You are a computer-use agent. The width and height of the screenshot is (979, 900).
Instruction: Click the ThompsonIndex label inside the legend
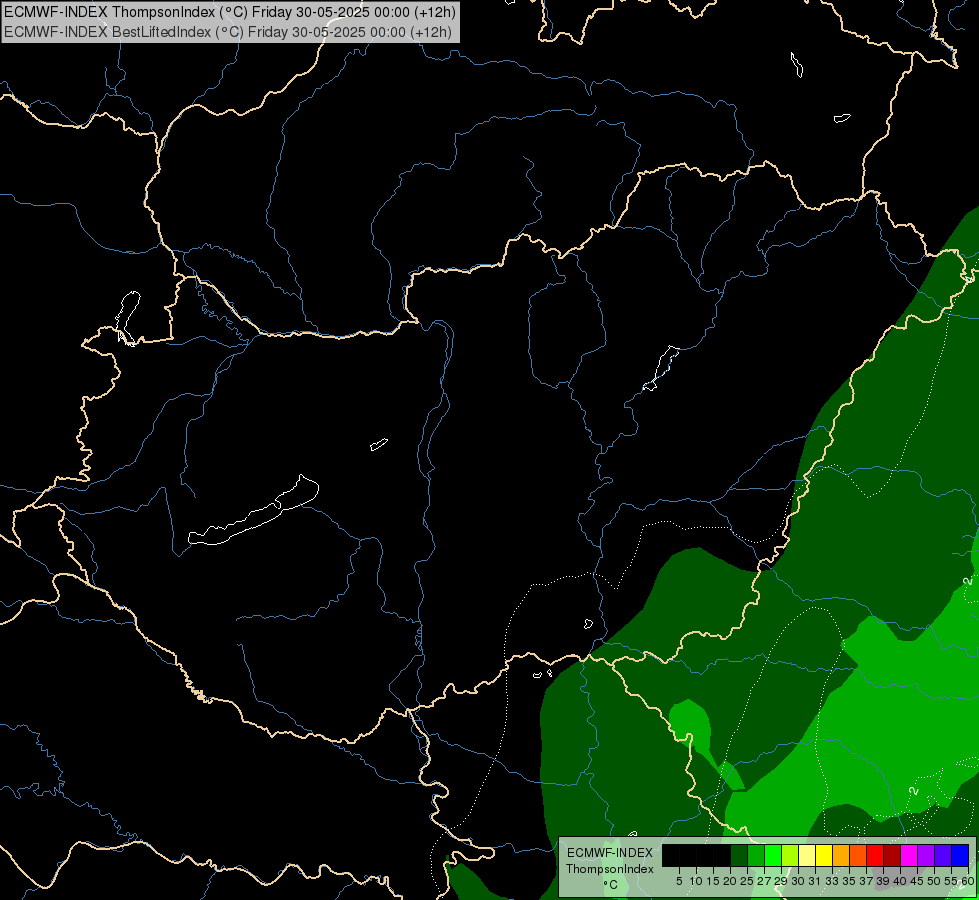tap(610, 869)
